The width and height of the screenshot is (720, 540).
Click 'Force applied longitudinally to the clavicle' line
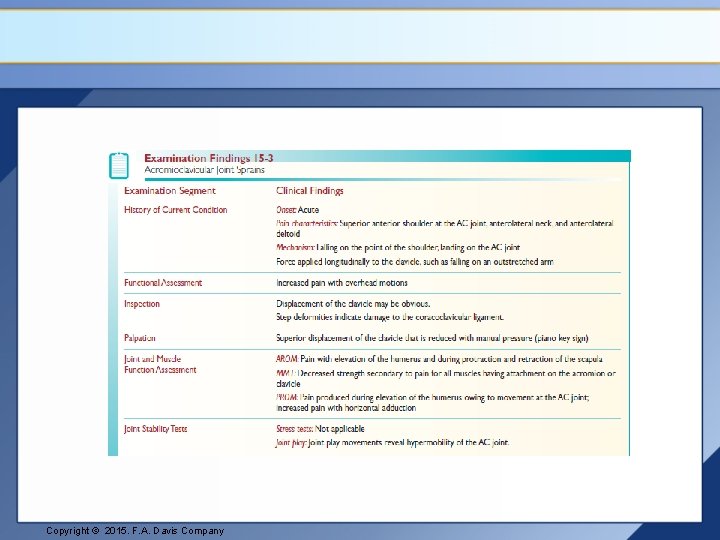pos(415,262)
